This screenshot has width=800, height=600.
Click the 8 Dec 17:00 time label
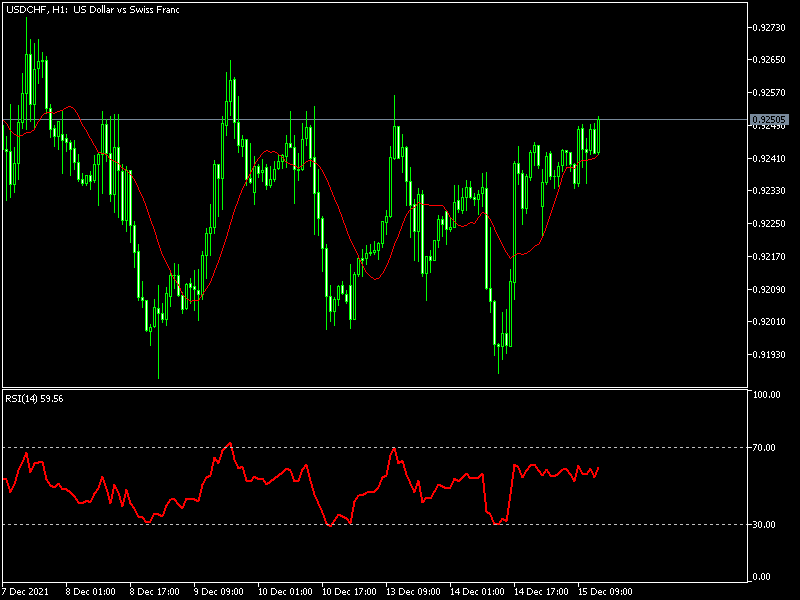coord(155,592)
